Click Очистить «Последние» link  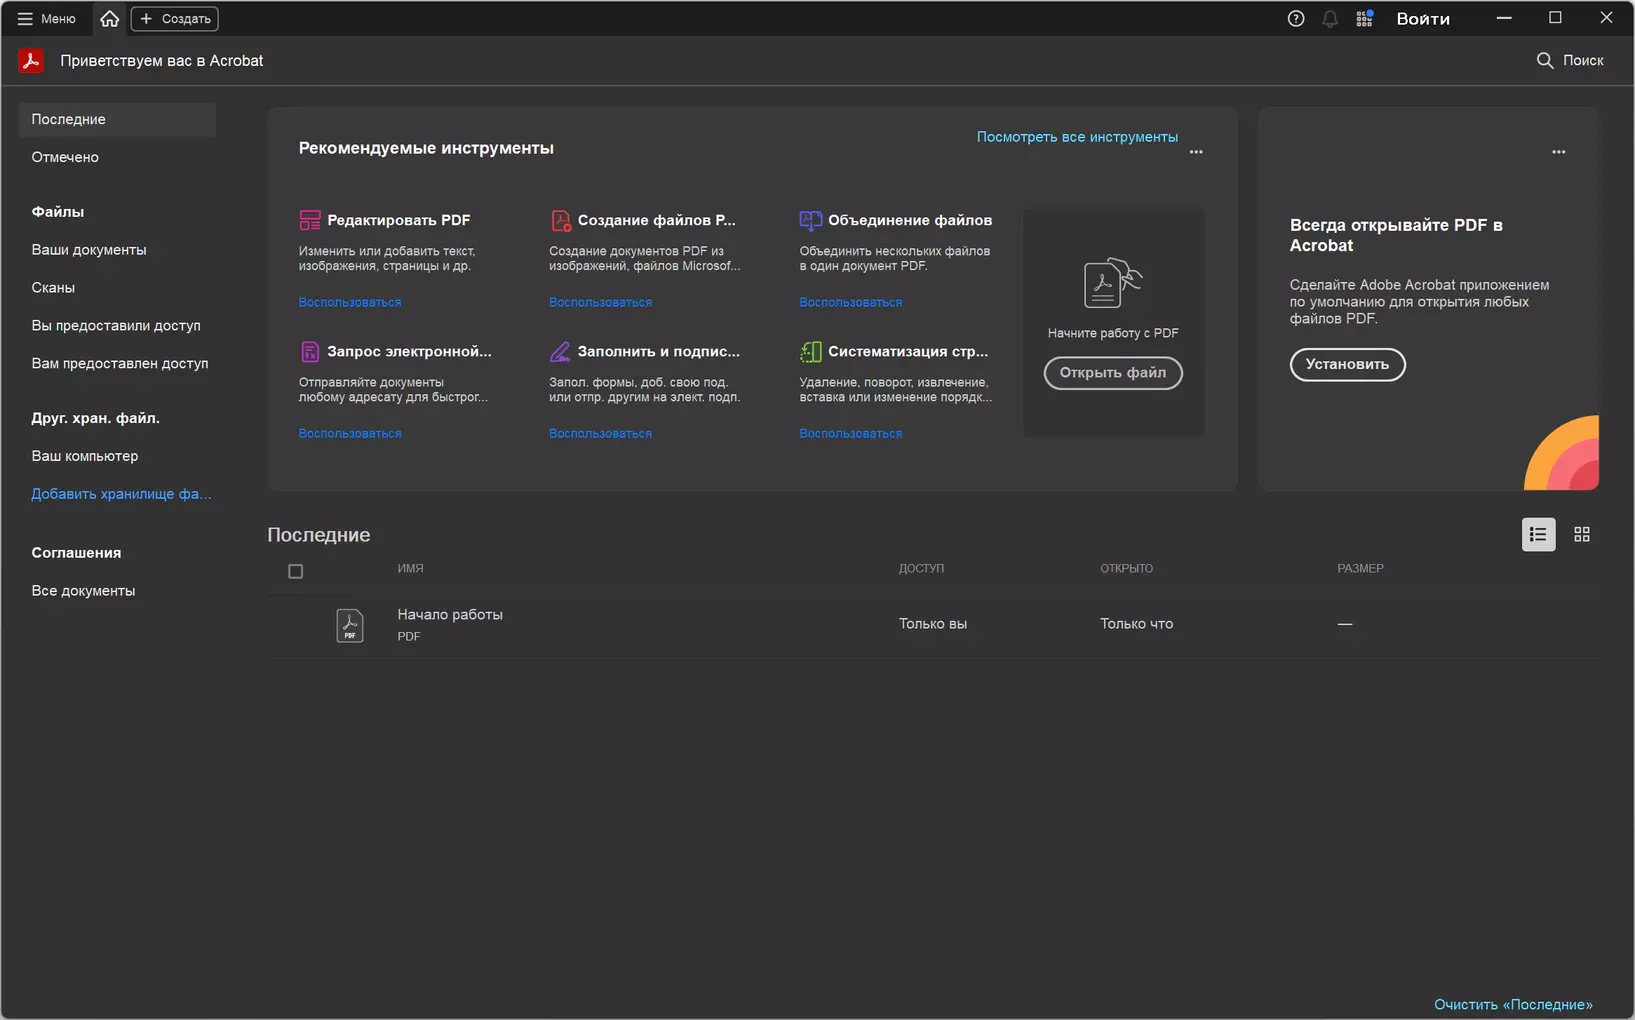(1513, 1004)
